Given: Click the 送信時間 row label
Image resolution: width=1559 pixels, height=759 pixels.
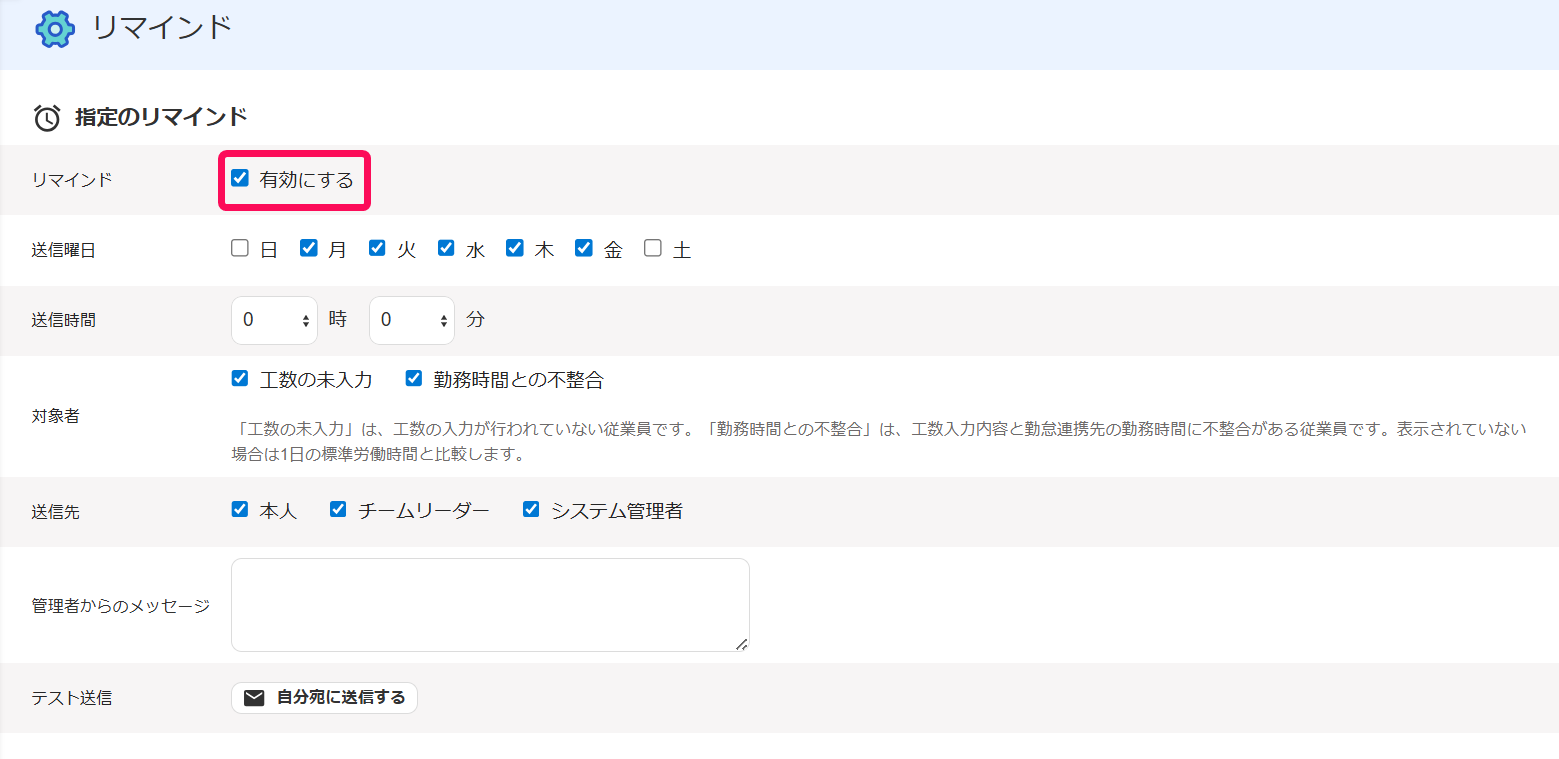Looking at the screenshot, I should pyautogui.click(x=64, y=321).
